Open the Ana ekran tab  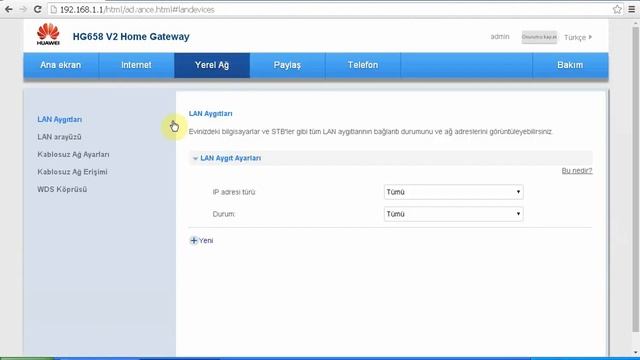(x=61, y=65)
